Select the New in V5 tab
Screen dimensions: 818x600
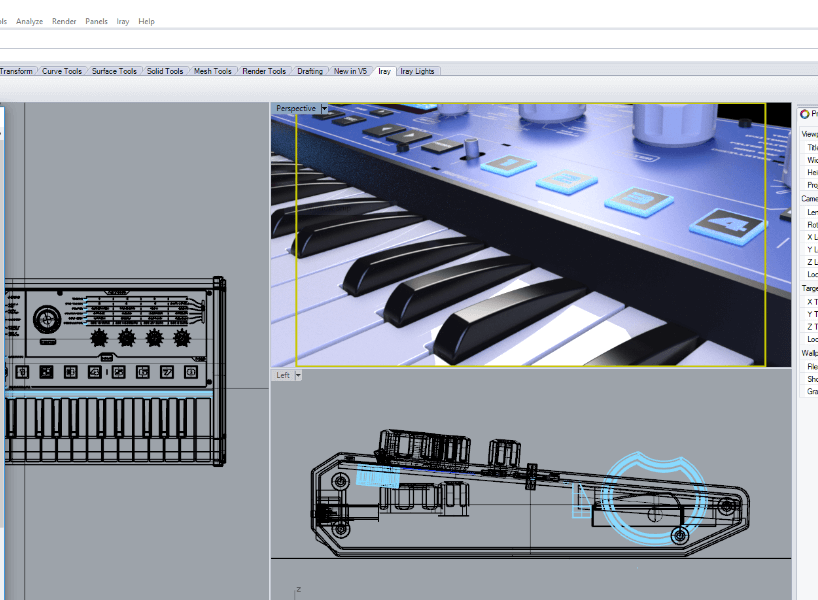(350, 71)
